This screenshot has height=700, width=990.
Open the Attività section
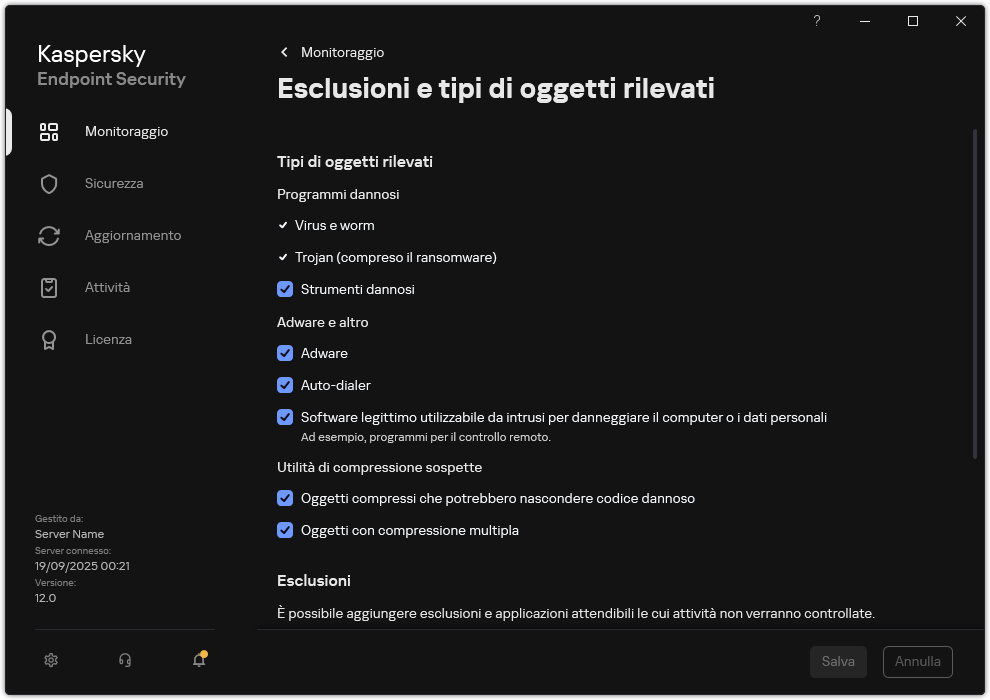click(x=107, y=287)
